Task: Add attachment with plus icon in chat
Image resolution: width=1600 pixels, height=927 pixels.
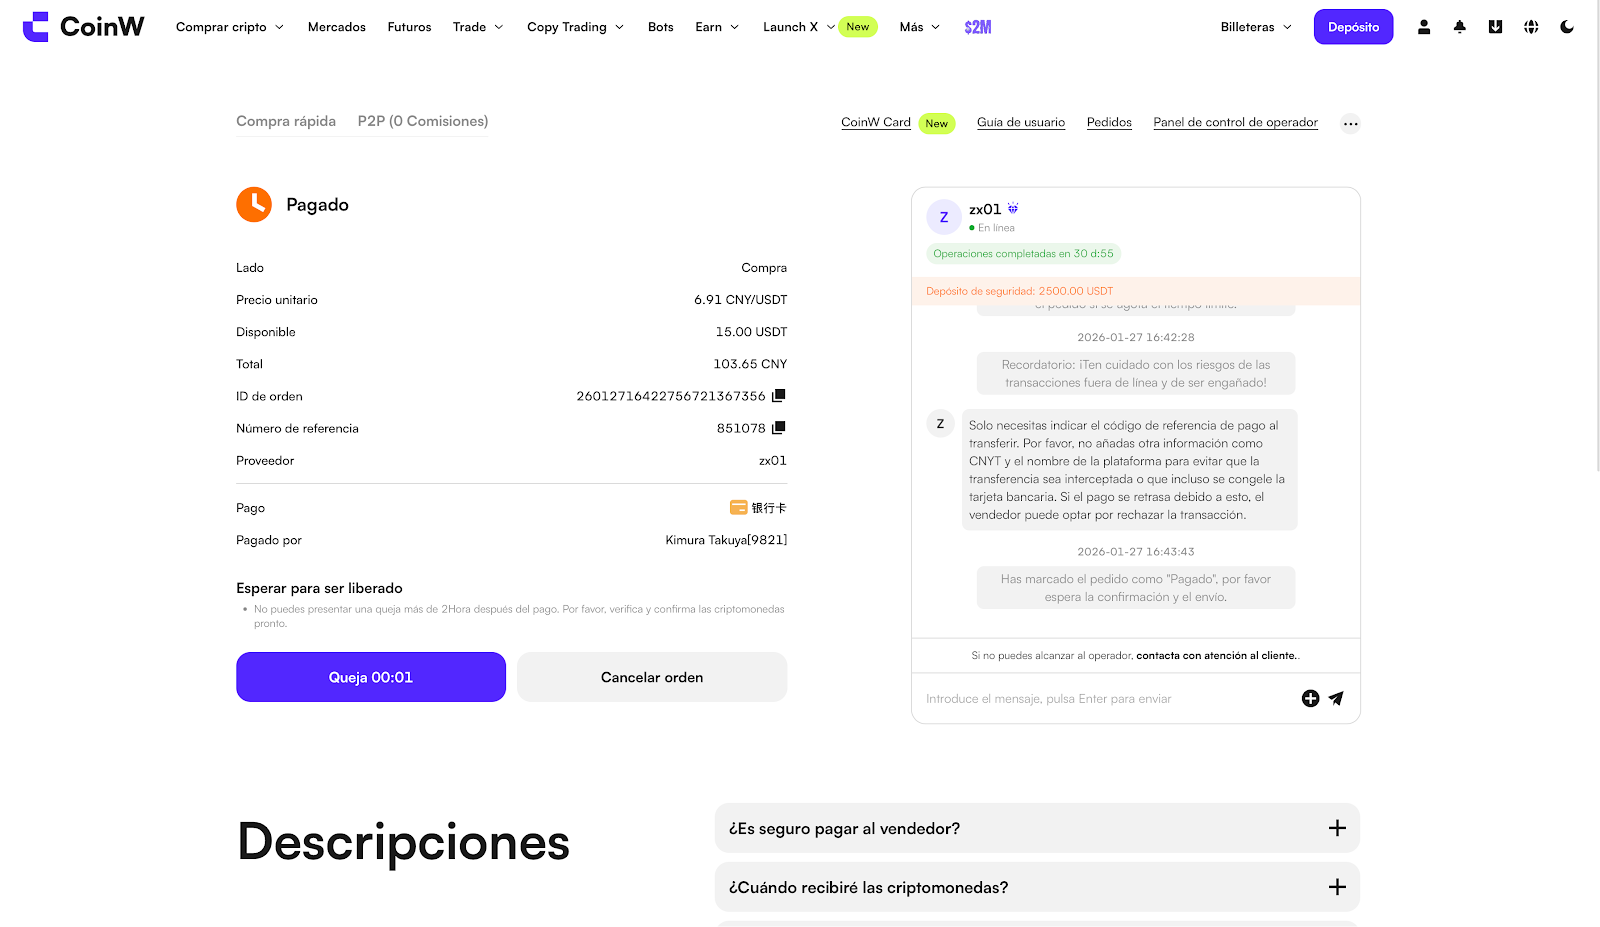Action: coord(1310,699)
